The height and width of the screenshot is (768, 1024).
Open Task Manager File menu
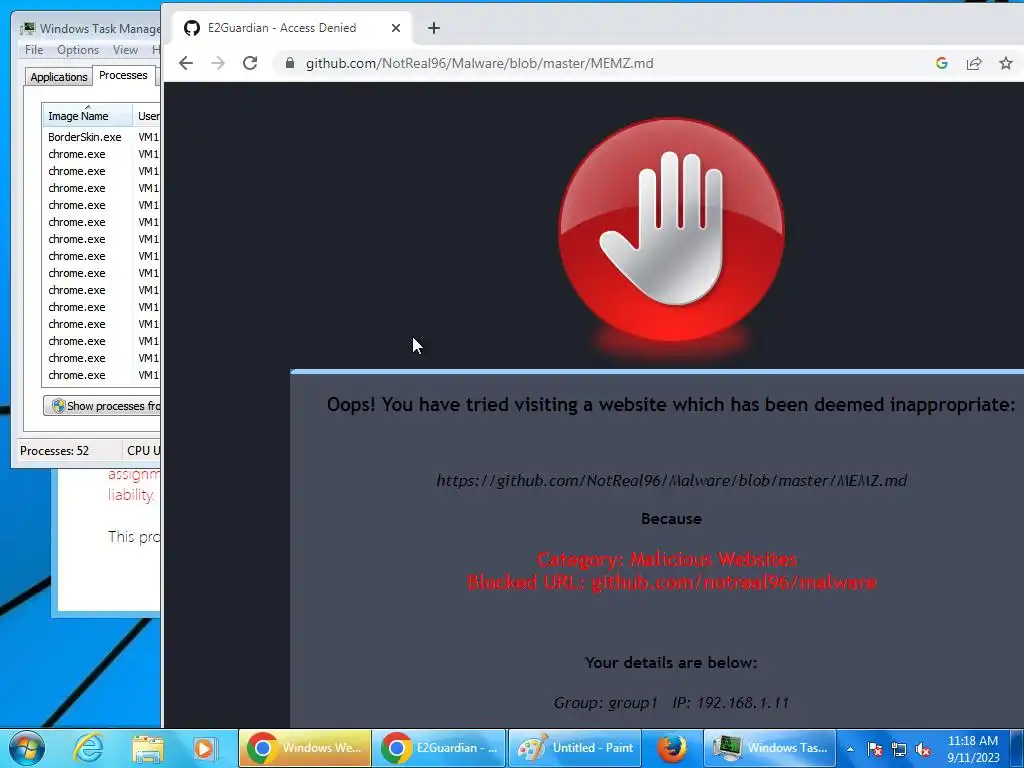pos(34,50)
